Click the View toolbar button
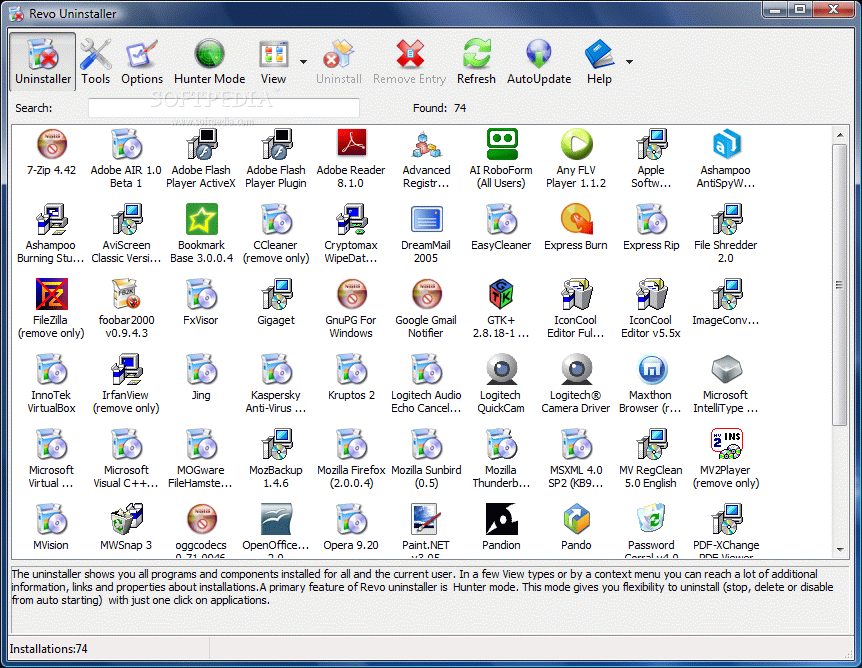The height and width of the screenshot is (668, 862). [273, 62]
